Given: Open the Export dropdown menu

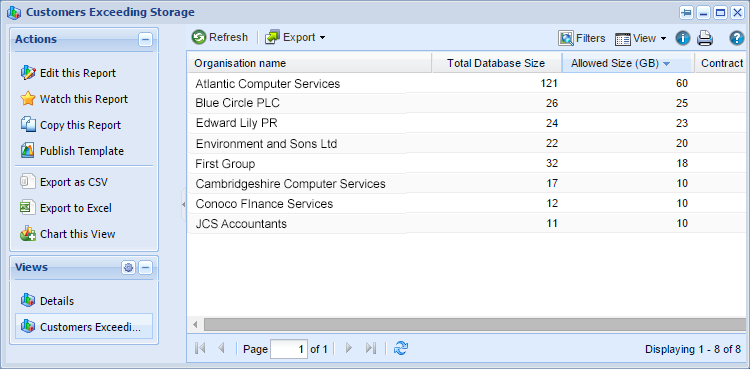Looking at the screenshot, I should [x=295, y=37].
